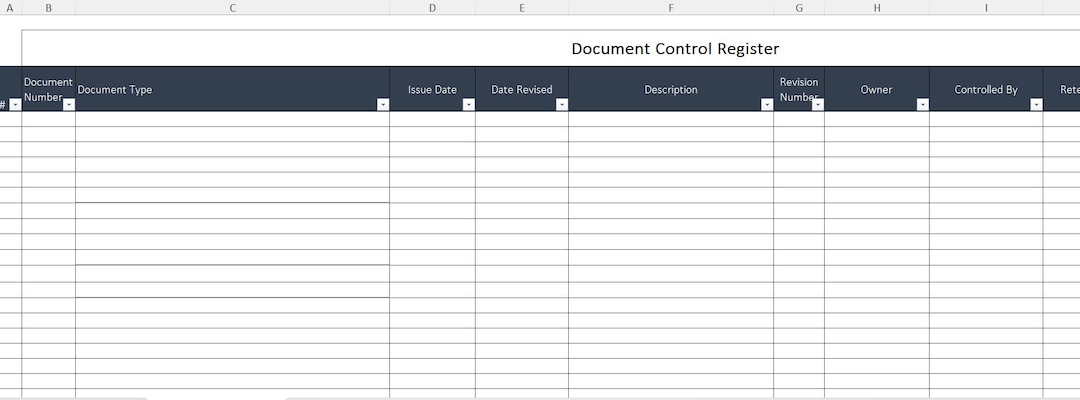This screenshot has height=400, width=1080.
Task: Click first empty cell under Document Type
Action: [233, 118]
